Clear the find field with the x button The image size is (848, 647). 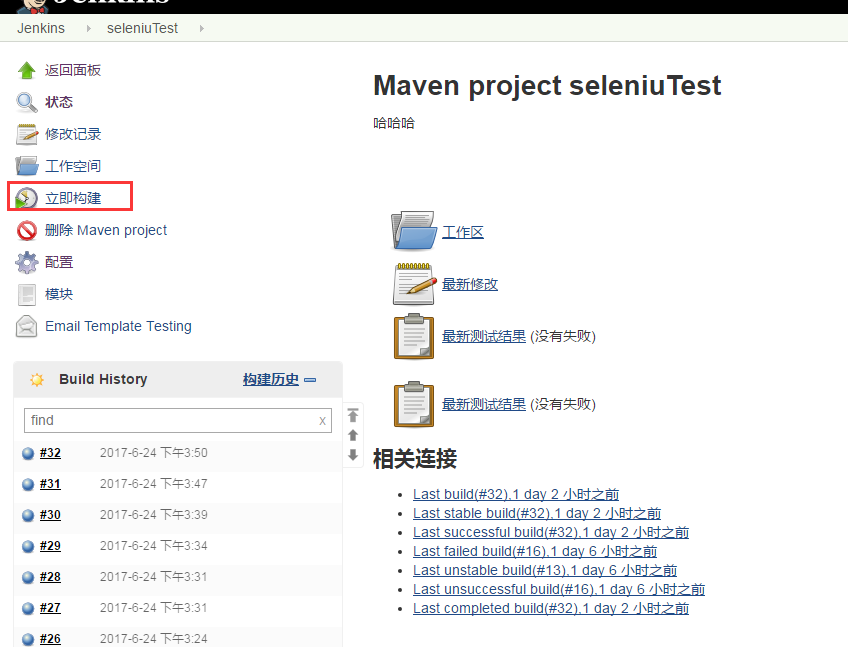[x=322, y=421]
